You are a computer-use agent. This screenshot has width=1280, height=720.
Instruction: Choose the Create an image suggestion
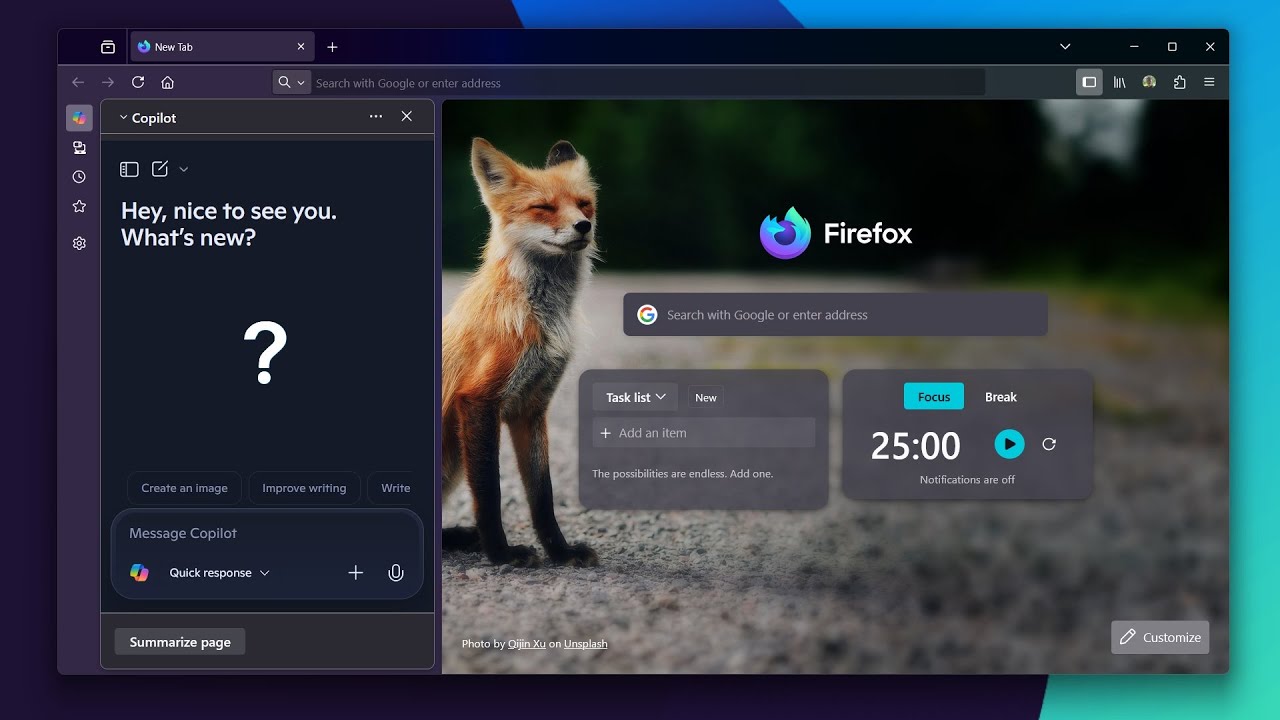184,488
